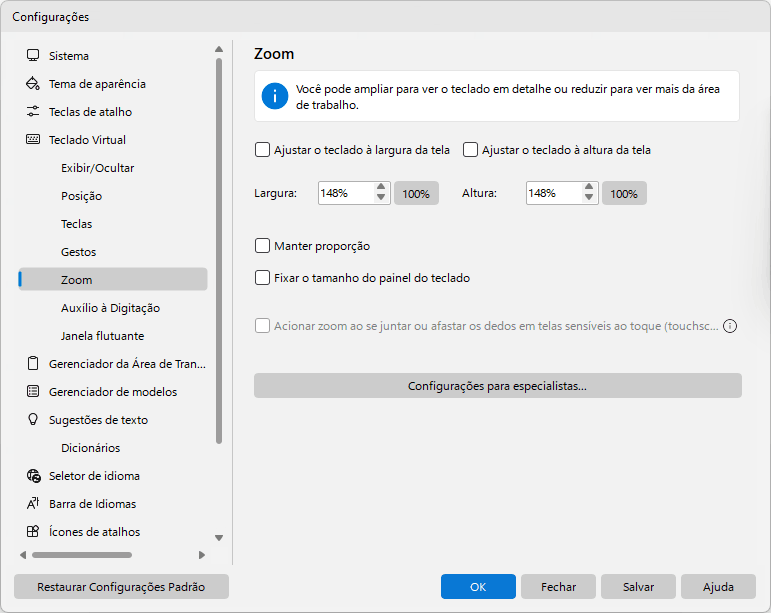Click the Tema de aparência paint bucket icon
Image resolution: width=771 pixels, height=613 pixels.
click(x=33, y=84)
